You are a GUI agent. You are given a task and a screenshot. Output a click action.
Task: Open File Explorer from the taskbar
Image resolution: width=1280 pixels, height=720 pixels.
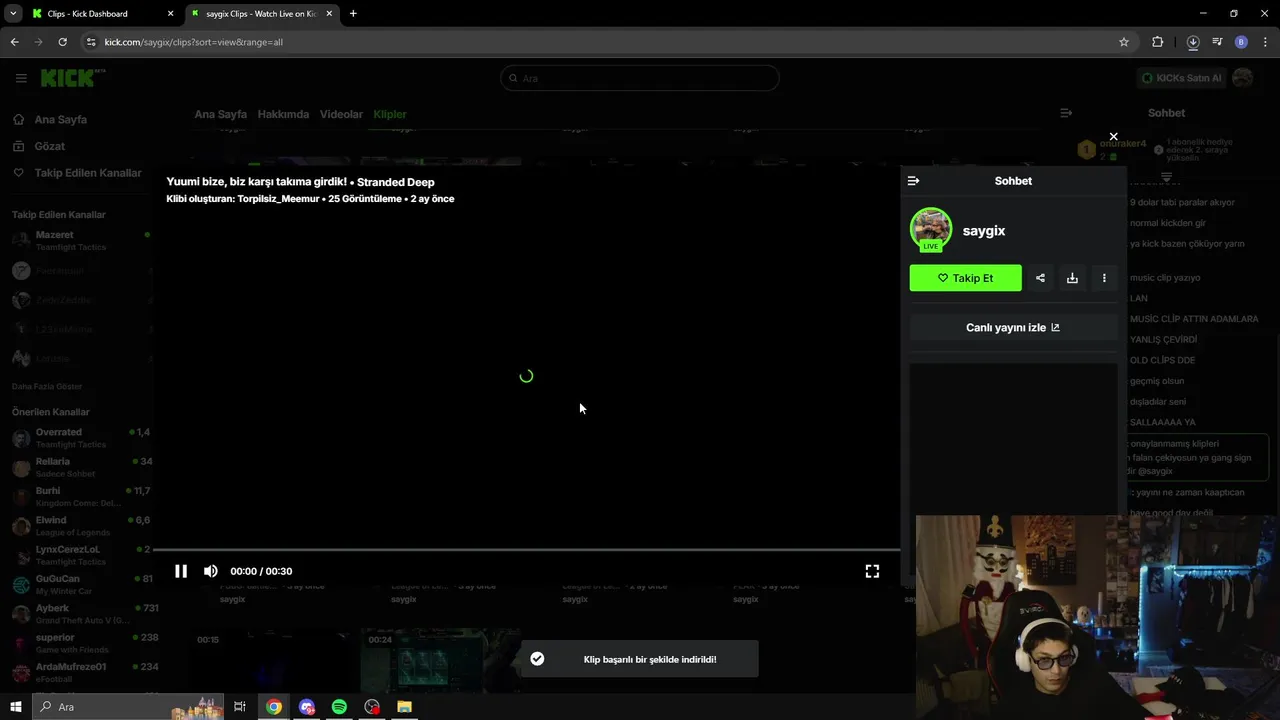tap(404, 707)
